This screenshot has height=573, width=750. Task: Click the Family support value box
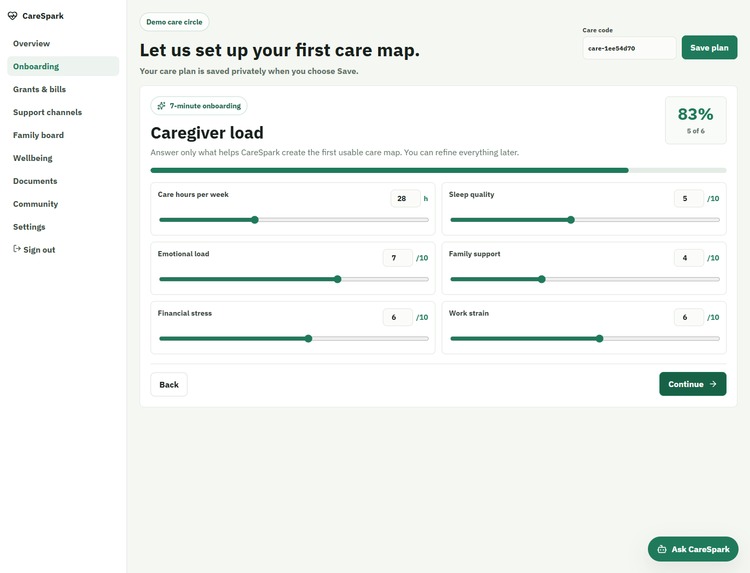689,258
